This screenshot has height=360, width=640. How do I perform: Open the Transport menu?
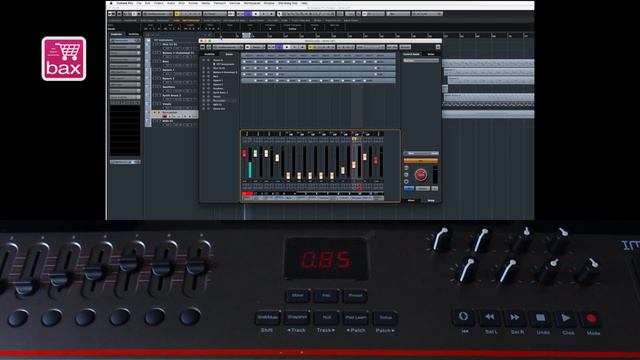(220, 3)
